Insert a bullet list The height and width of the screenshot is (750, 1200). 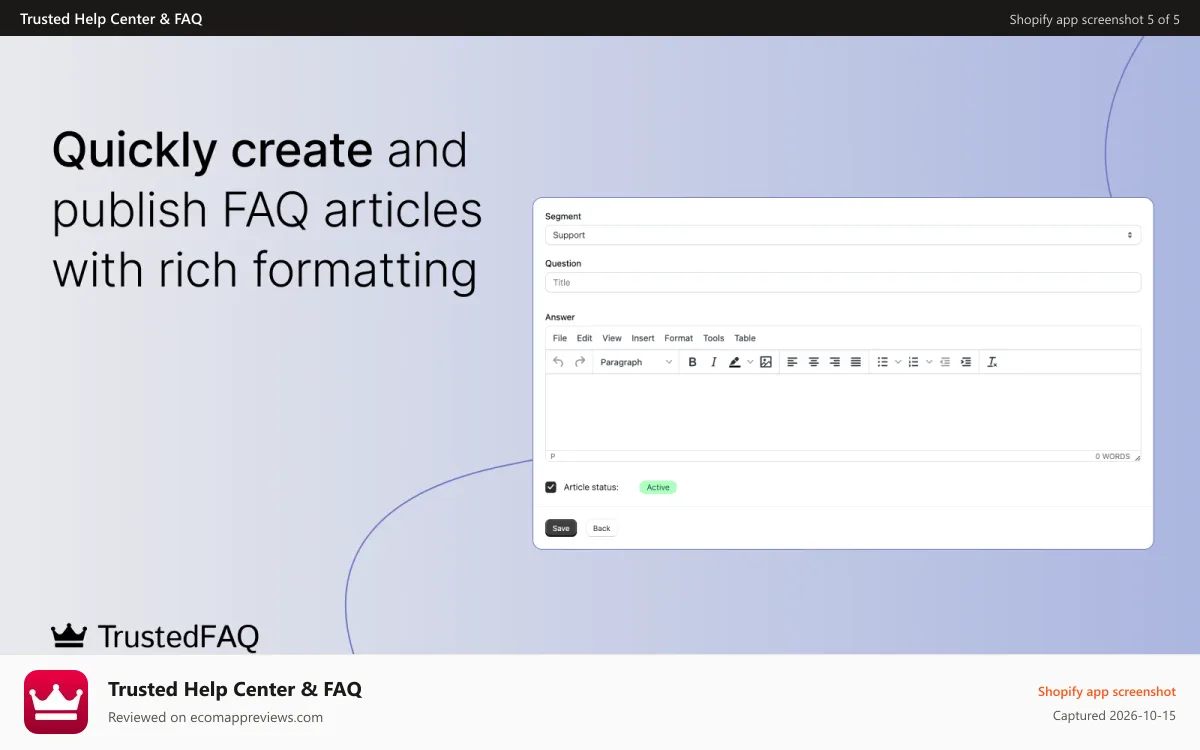pyautogui.click(x=883, y=362)
